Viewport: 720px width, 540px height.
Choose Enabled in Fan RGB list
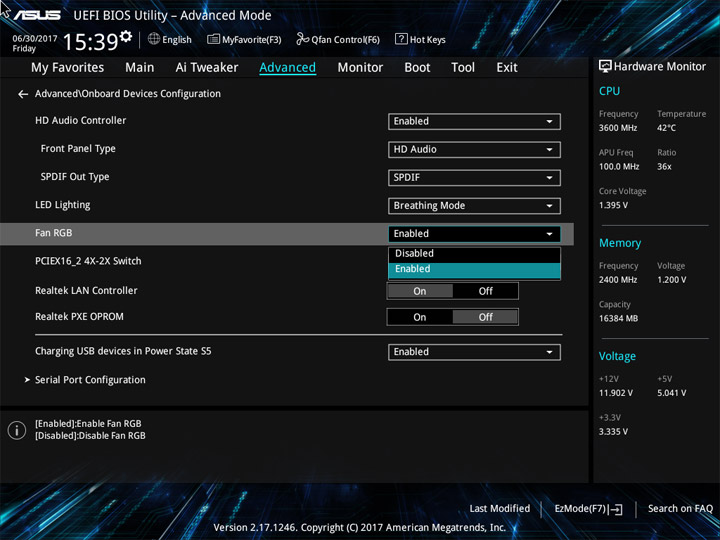point(474,270)
